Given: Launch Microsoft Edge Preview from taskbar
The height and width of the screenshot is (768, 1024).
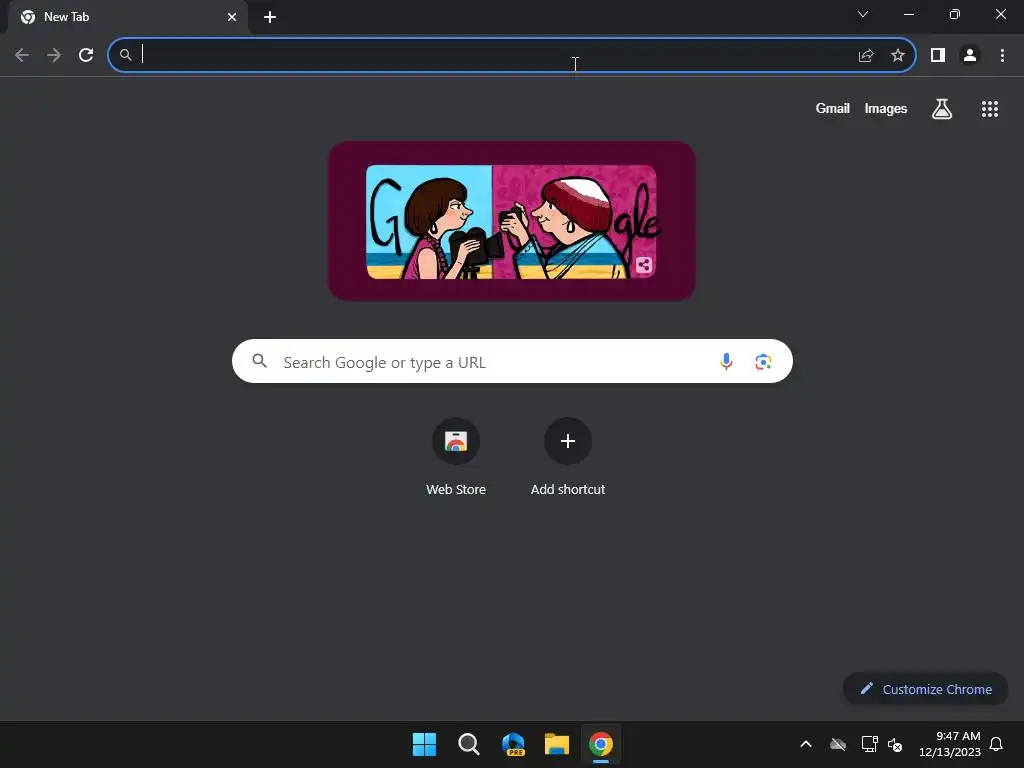Looking at the screenshot, I should tap(513, 744).
